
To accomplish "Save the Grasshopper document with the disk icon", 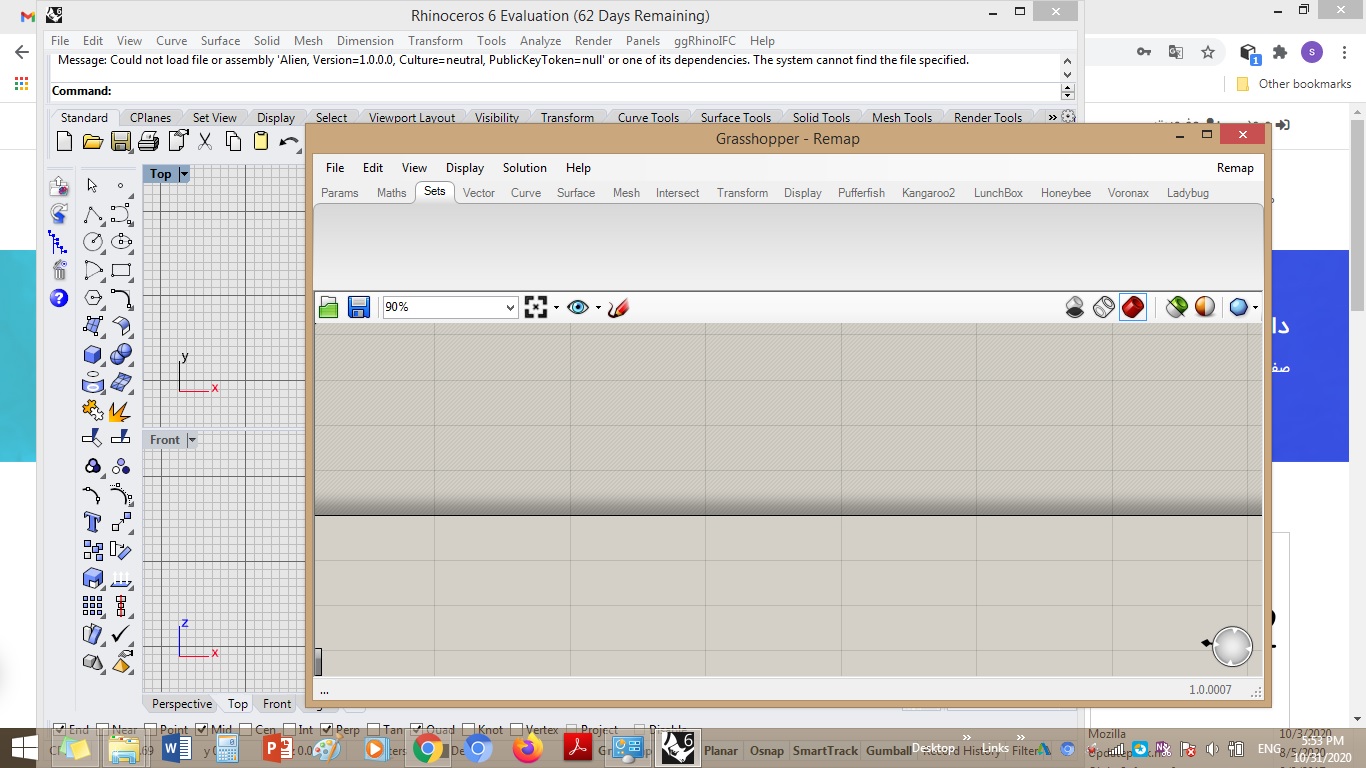I will 359,307.
